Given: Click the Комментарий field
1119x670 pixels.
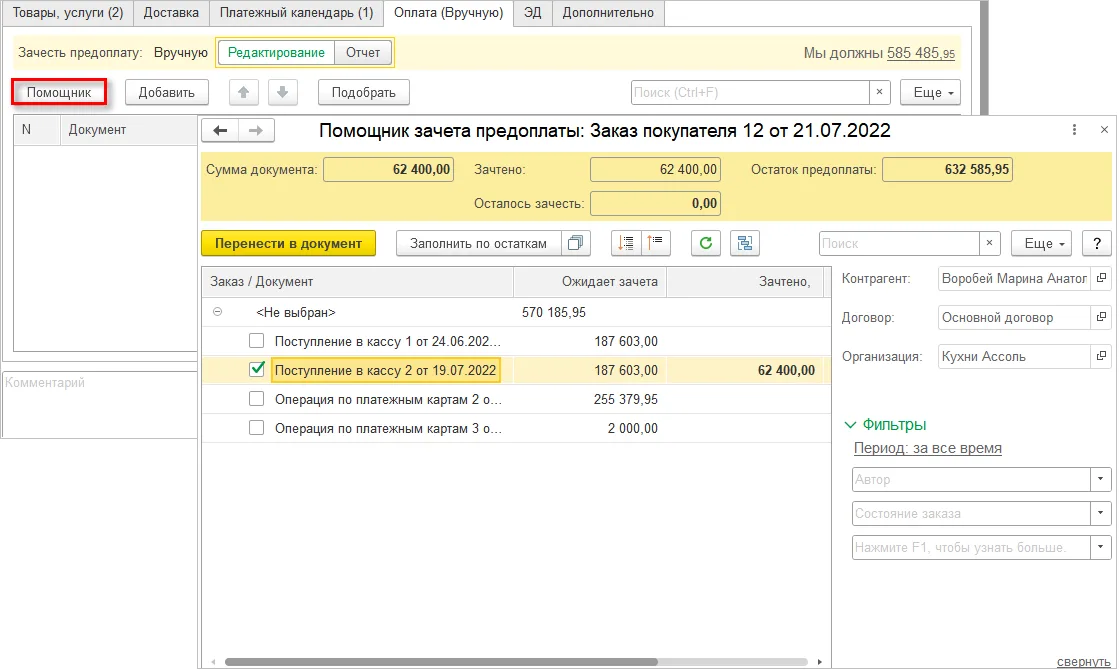Looking at the screenshot, I should tap(100, 405).
